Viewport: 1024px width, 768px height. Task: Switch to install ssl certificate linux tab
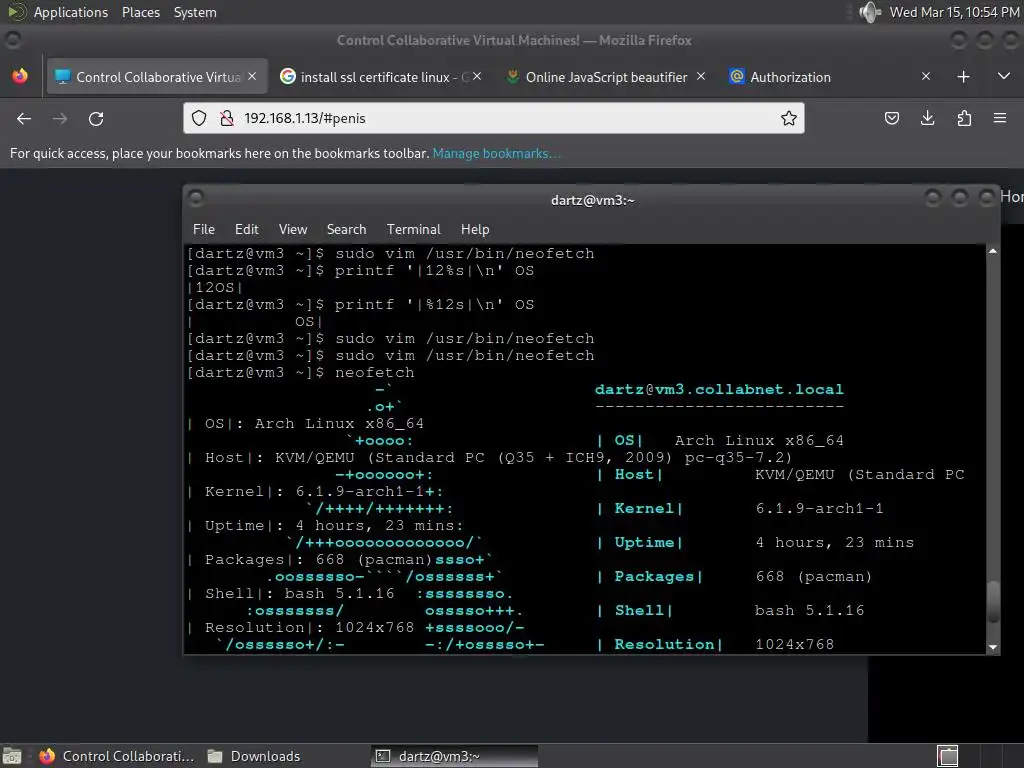coord(381,76)
